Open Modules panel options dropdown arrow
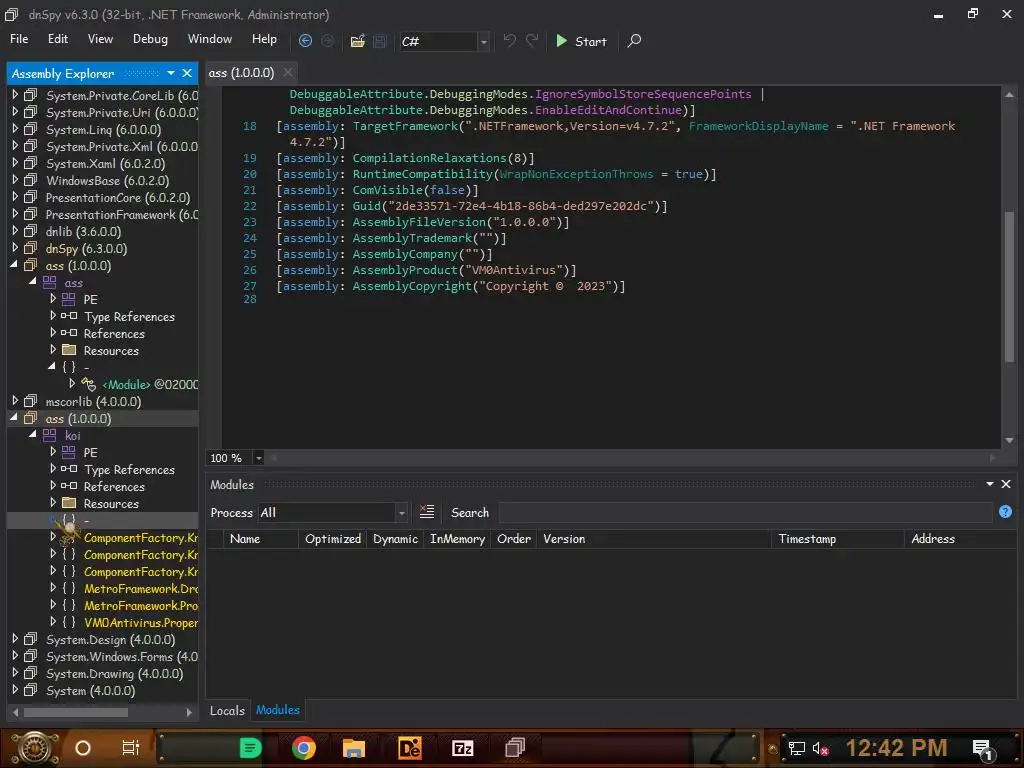The width and height of the screenshot is (1024, 768). (989, 484)
